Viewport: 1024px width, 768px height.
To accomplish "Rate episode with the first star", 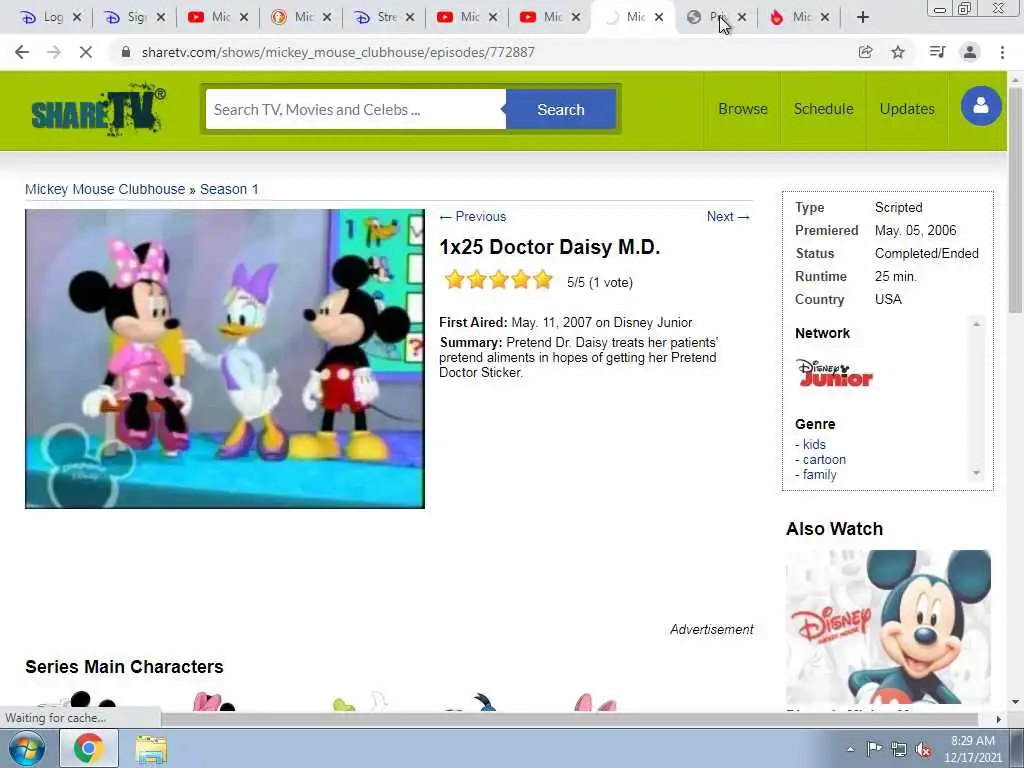I will (x=455, y=281).
